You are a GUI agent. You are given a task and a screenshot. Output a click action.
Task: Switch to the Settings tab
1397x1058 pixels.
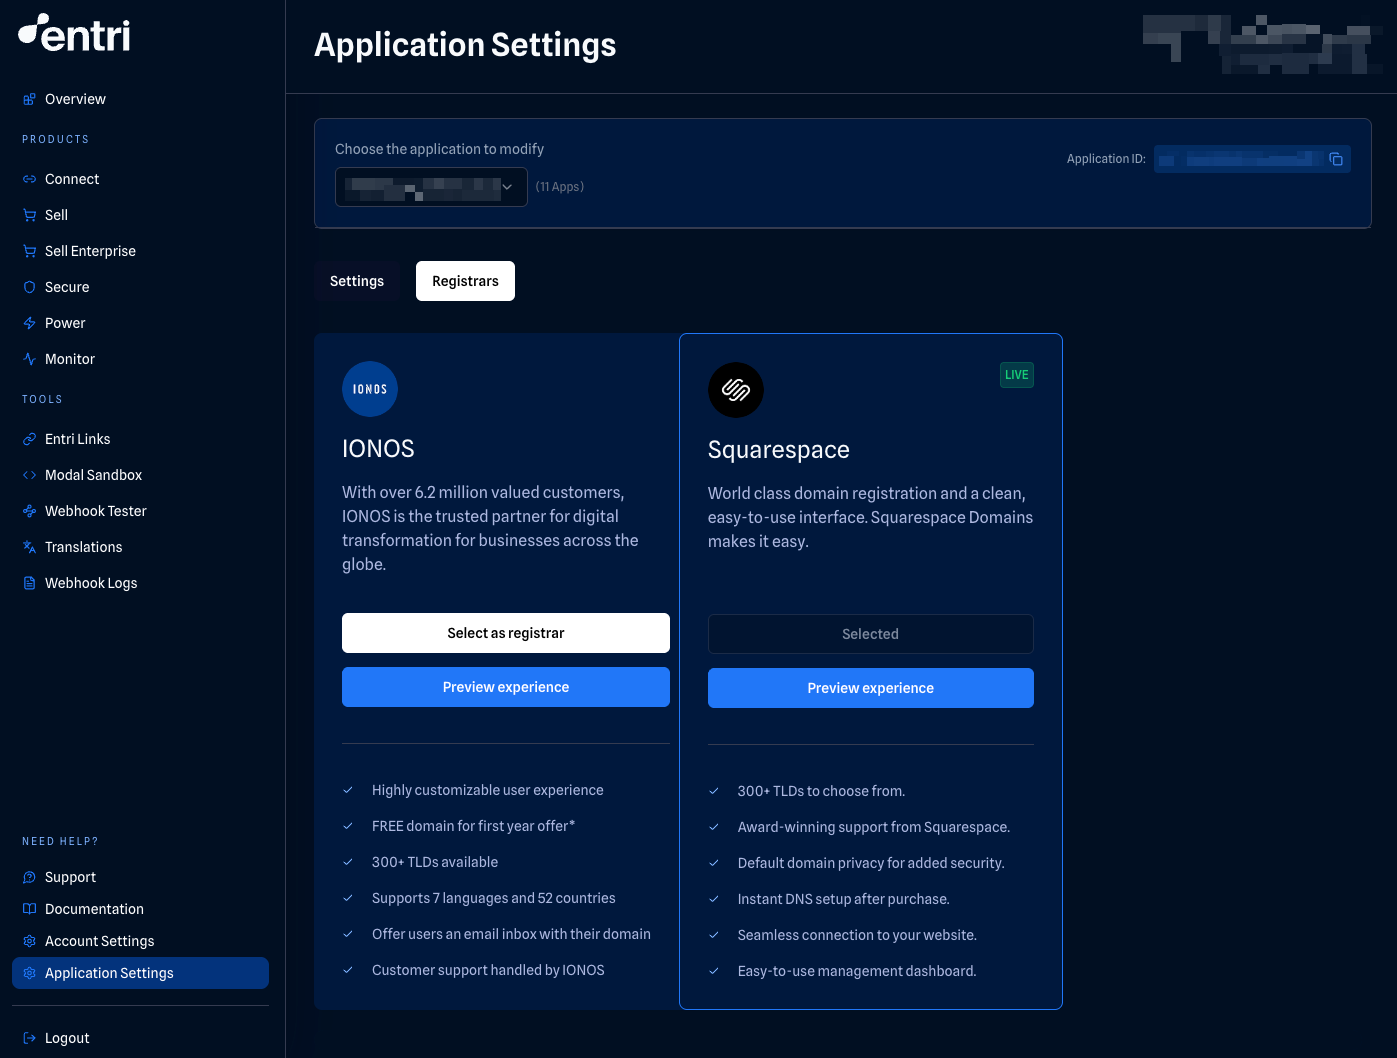pos(357,281)
